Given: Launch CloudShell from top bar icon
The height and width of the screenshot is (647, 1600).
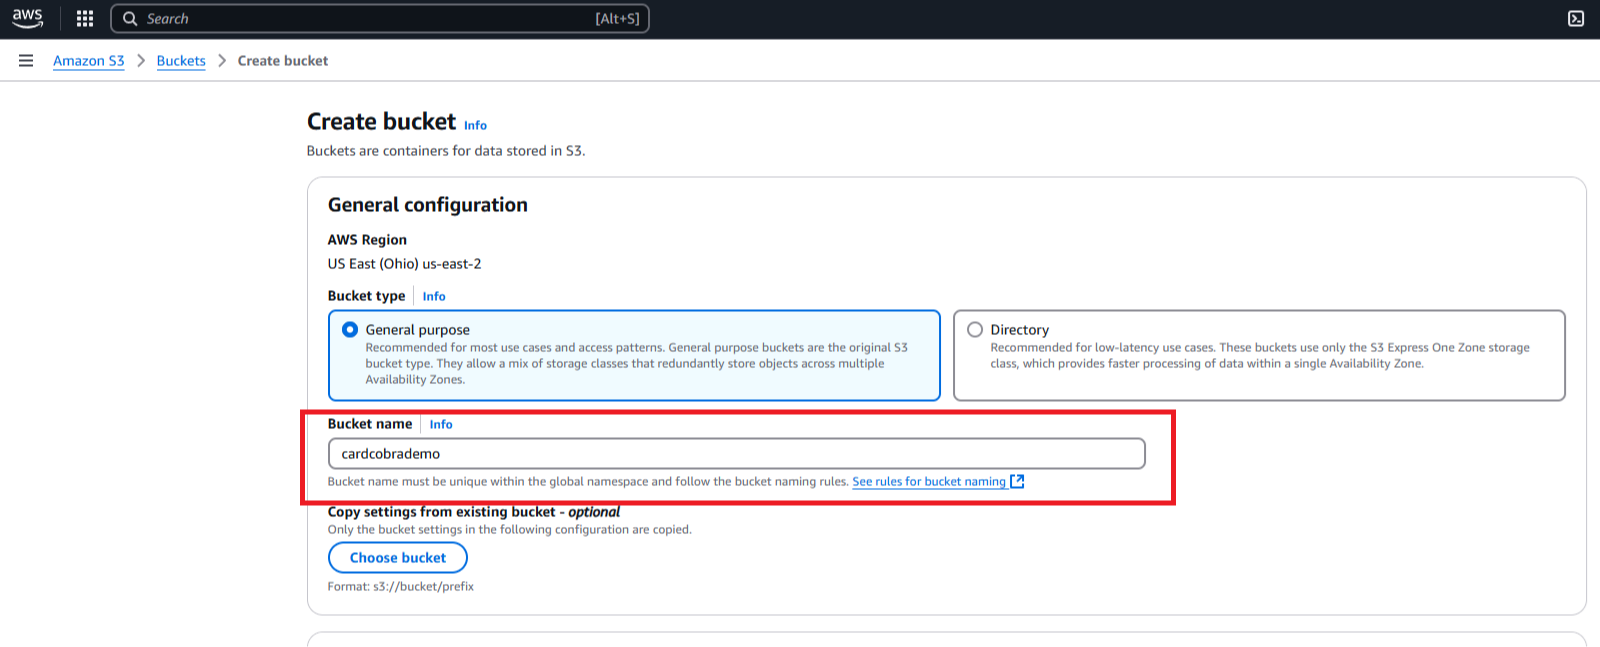Looking at the screenshot, I should (x=1576, y=18).
